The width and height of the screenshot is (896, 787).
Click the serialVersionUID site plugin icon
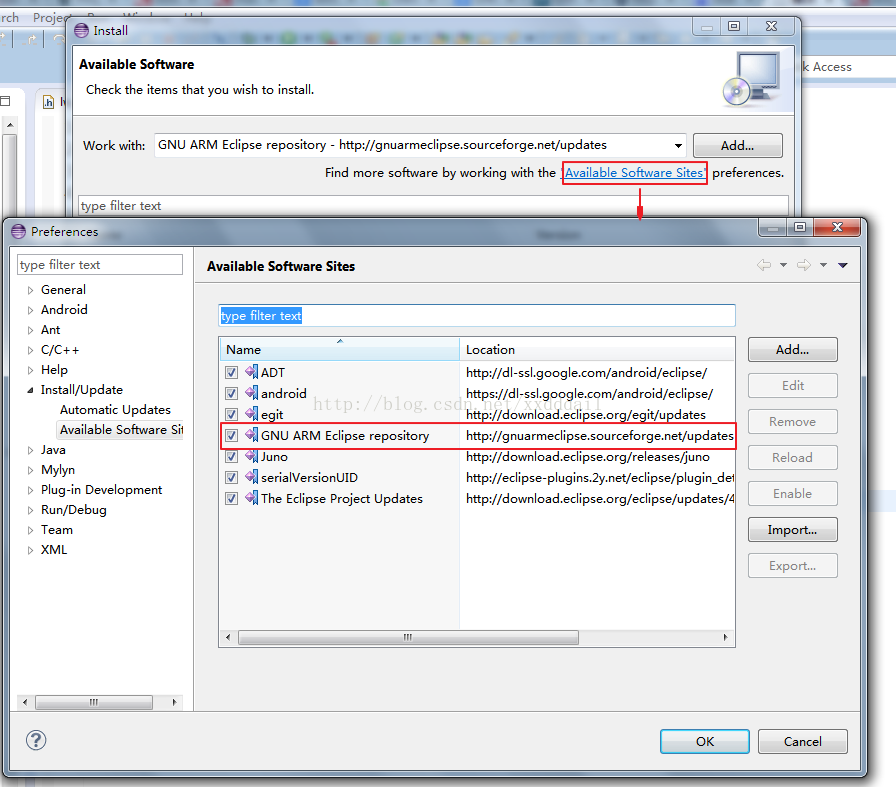point(251,477)
